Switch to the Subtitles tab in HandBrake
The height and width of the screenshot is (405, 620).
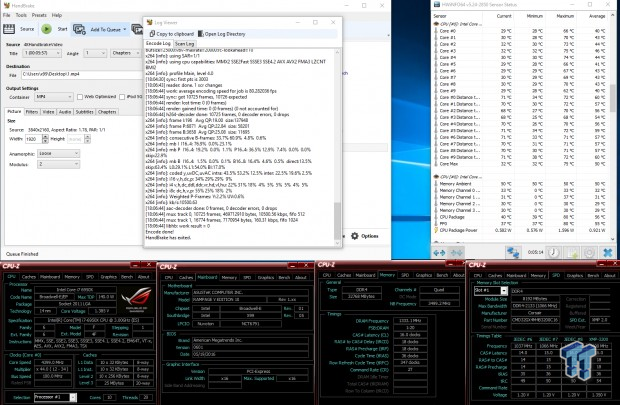(x=85, y=112)
